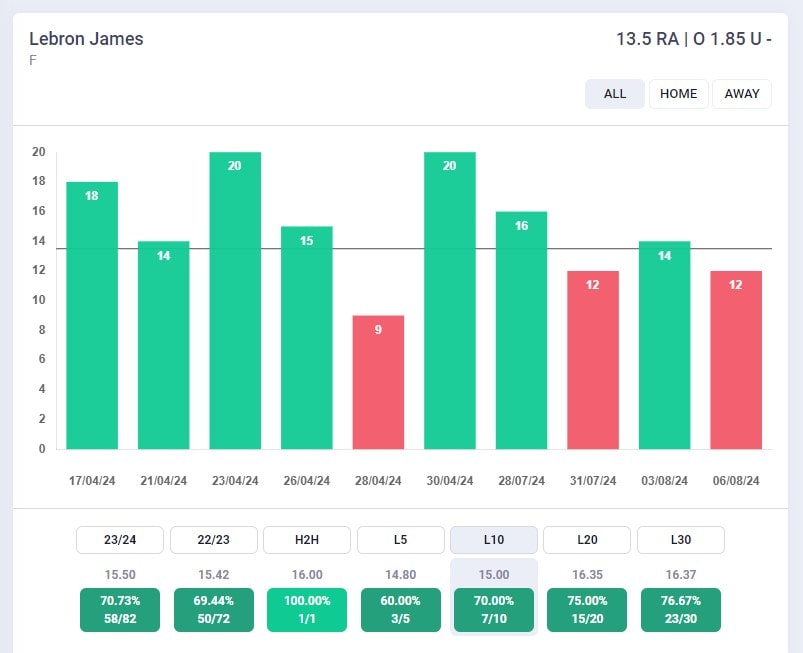Image resolution: width=803 pixels, height=653 pixels.
Task: Click the 13.5 RA odds line text
Action: click(693, 39)
